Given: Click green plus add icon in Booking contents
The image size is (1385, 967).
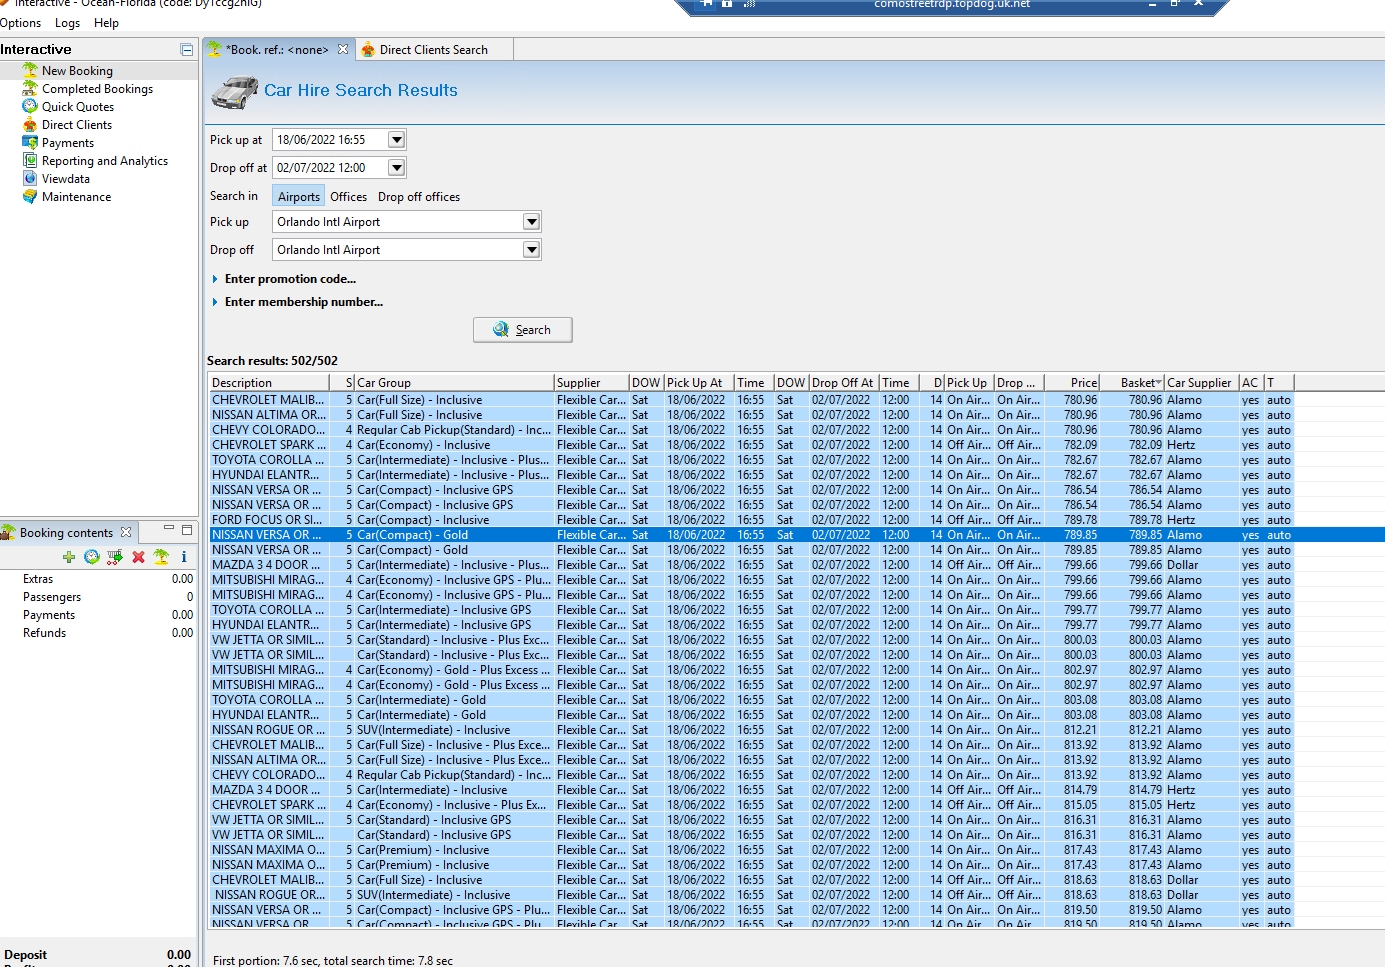Looking at the screenshot, I should (x=69, y=557).
